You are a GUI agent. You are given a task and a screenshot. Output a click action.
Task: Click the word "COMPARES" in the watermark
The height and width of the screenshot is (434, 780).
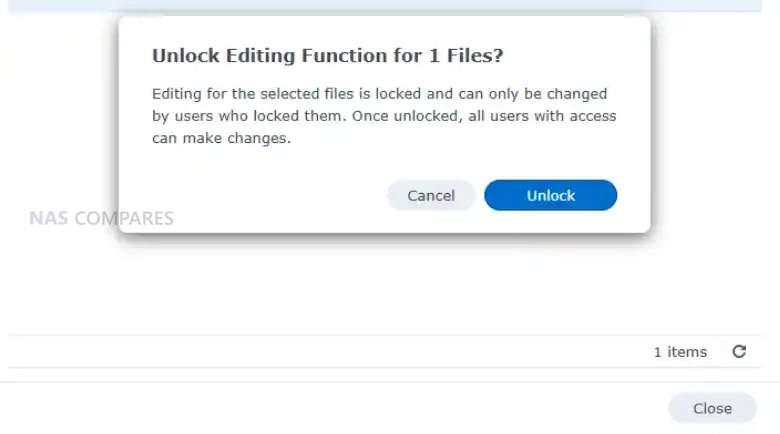(124, 218)
